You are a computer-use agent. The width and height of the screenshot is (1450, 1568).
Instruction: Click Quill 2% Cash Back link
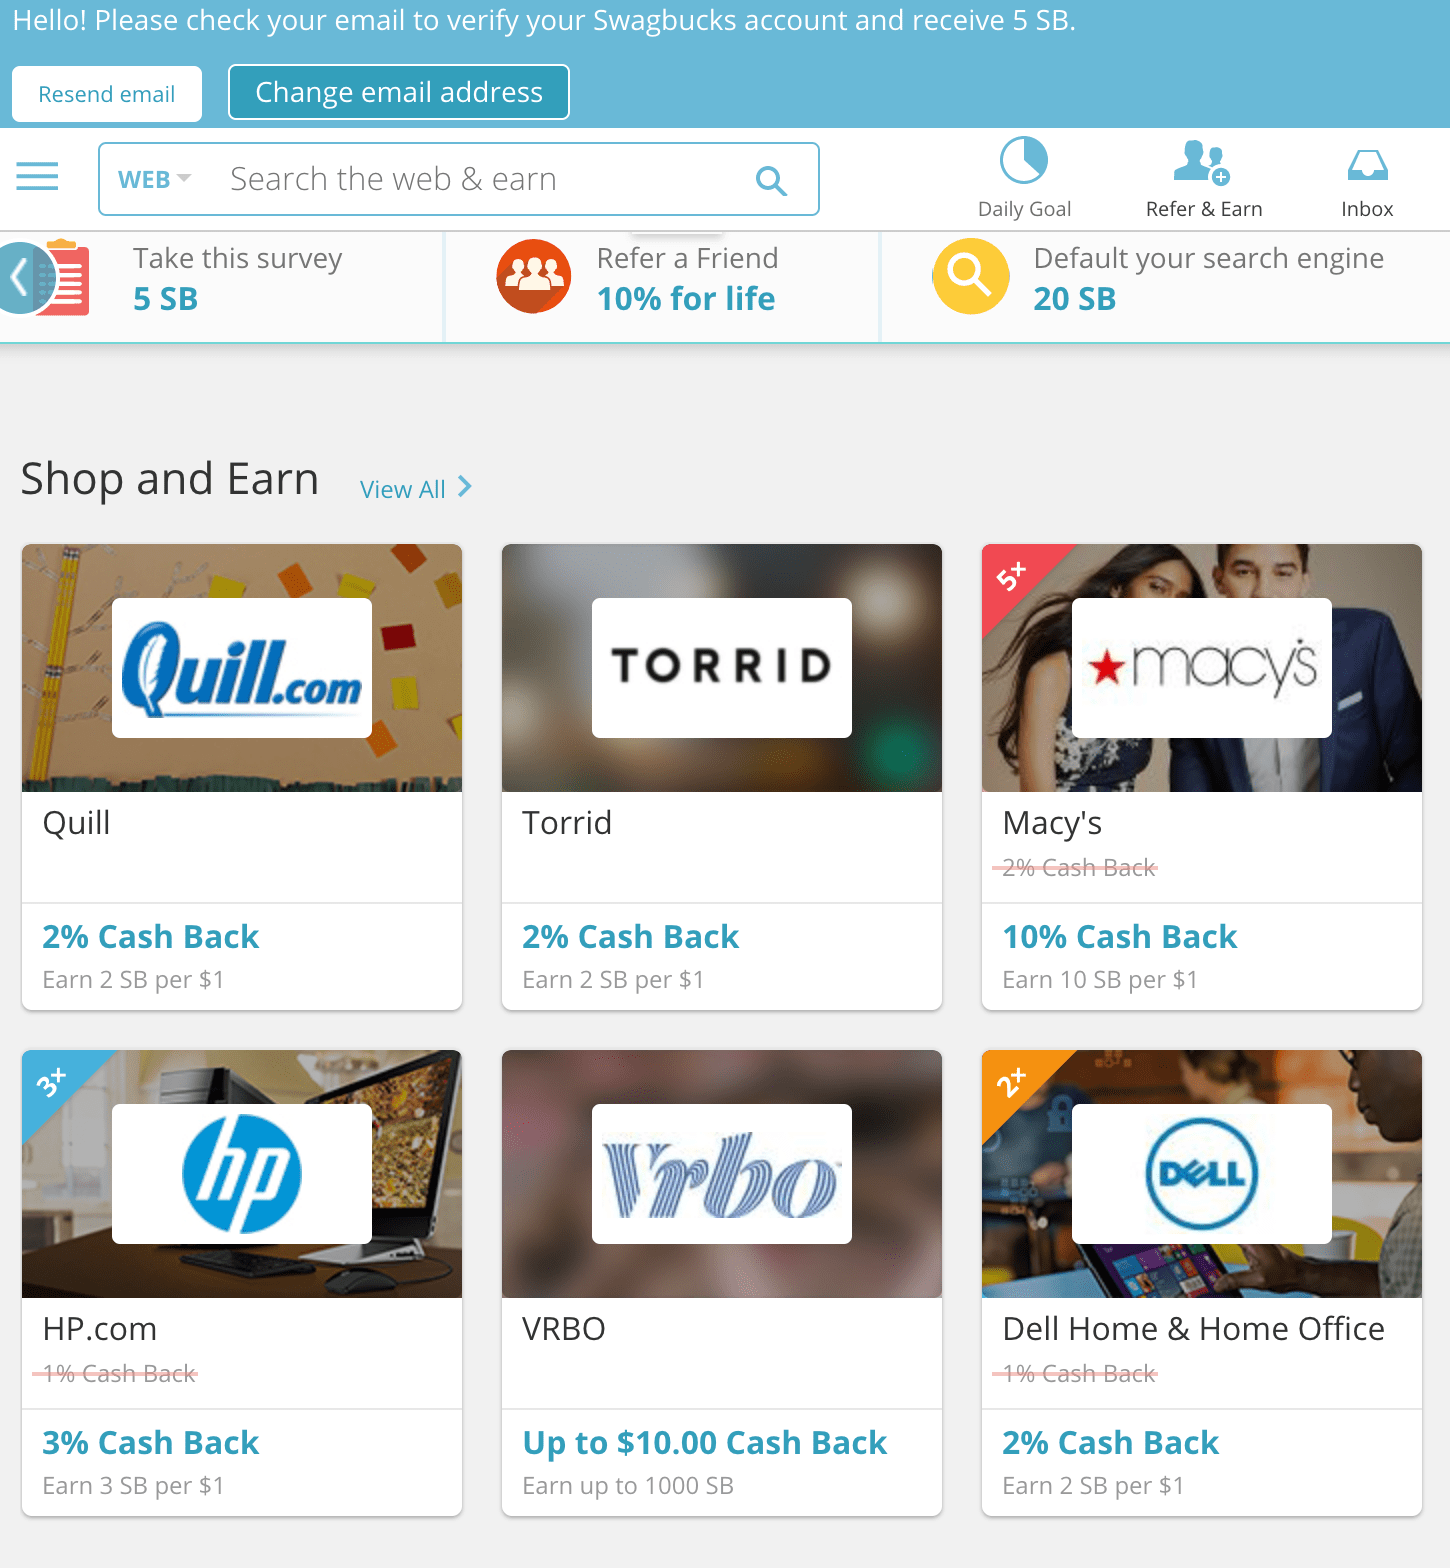click(151, 936)
